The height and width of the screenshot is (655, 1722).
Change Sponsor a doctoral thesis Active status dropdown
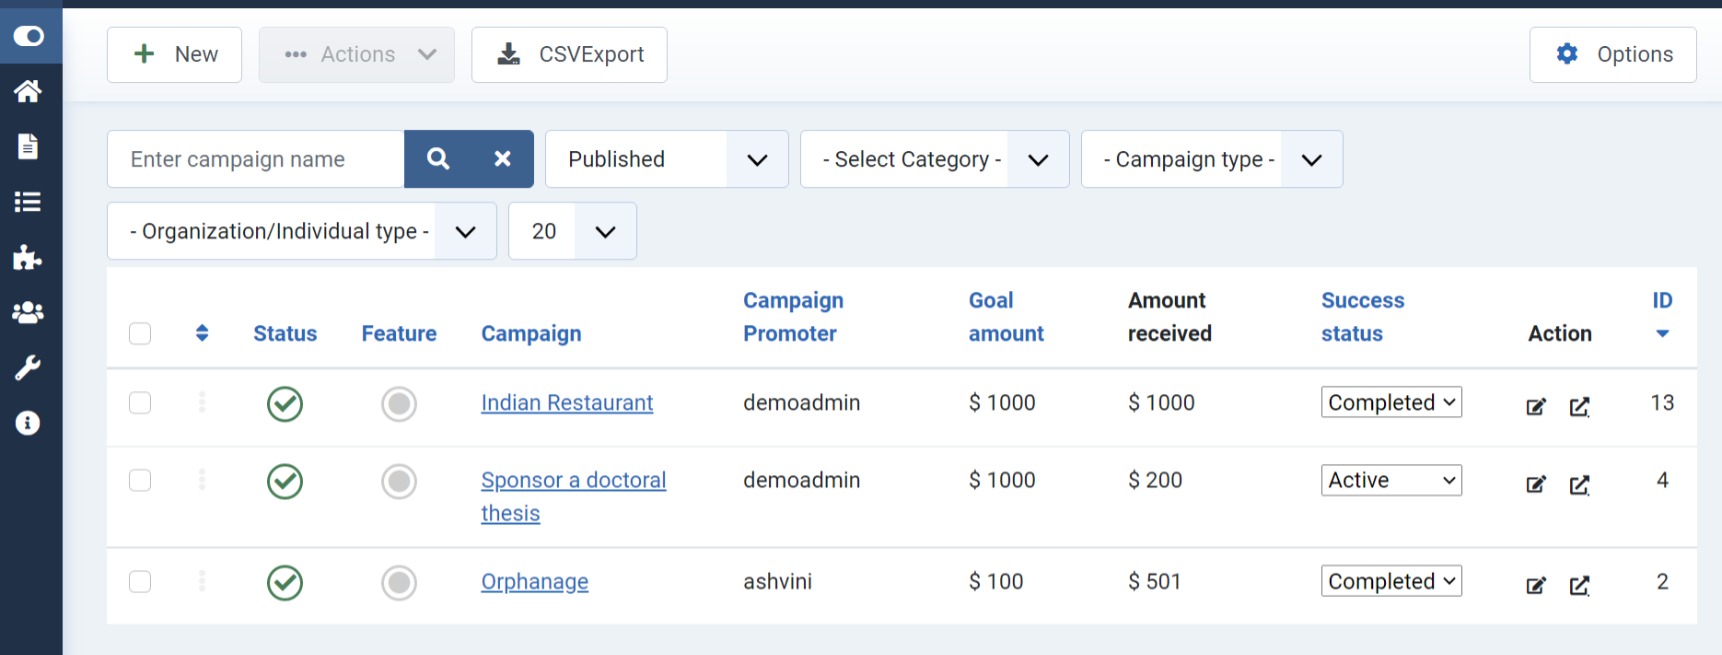[1391, 481]
